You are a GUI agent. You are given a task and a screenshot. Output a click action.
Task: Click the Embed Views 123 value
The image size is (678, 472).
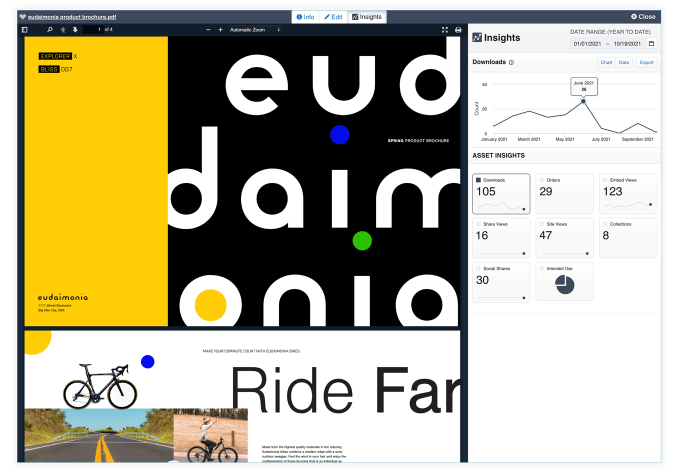612,191
